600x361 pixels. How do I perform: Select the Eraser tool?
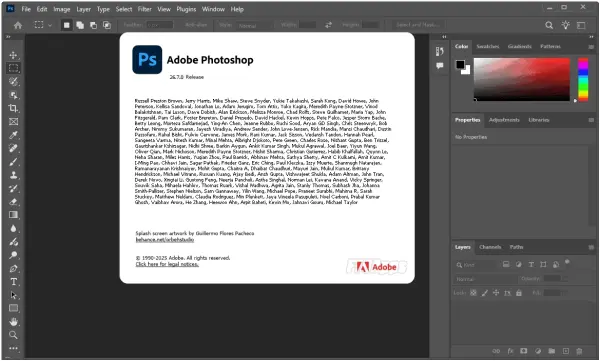point(13,202)
